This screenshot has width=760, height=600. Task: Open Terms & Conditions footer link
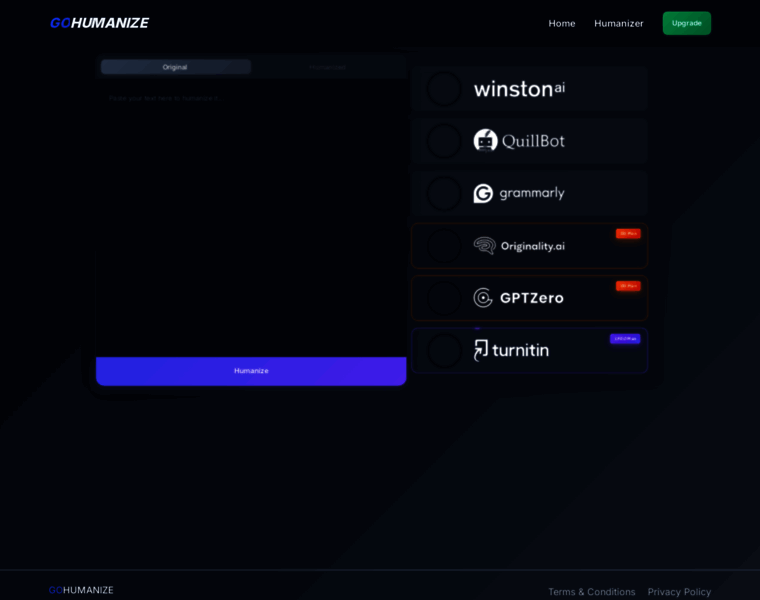click(592, 592)
